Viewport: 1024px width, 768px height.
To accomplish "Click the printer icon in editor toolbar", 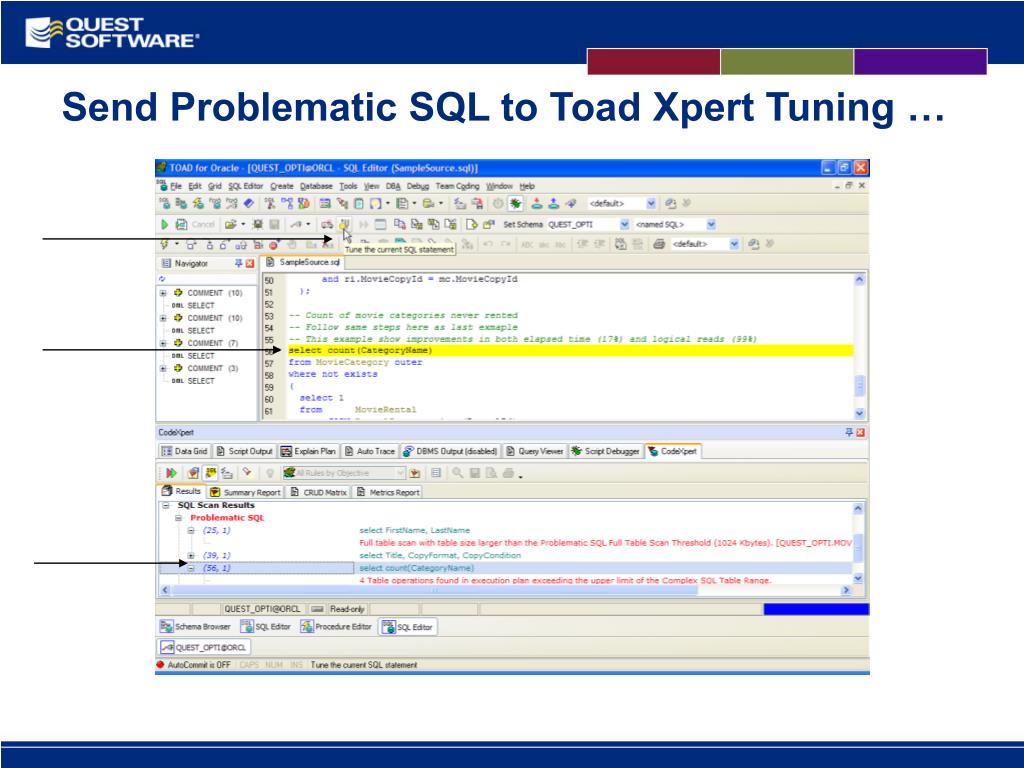I will (658, 244).
